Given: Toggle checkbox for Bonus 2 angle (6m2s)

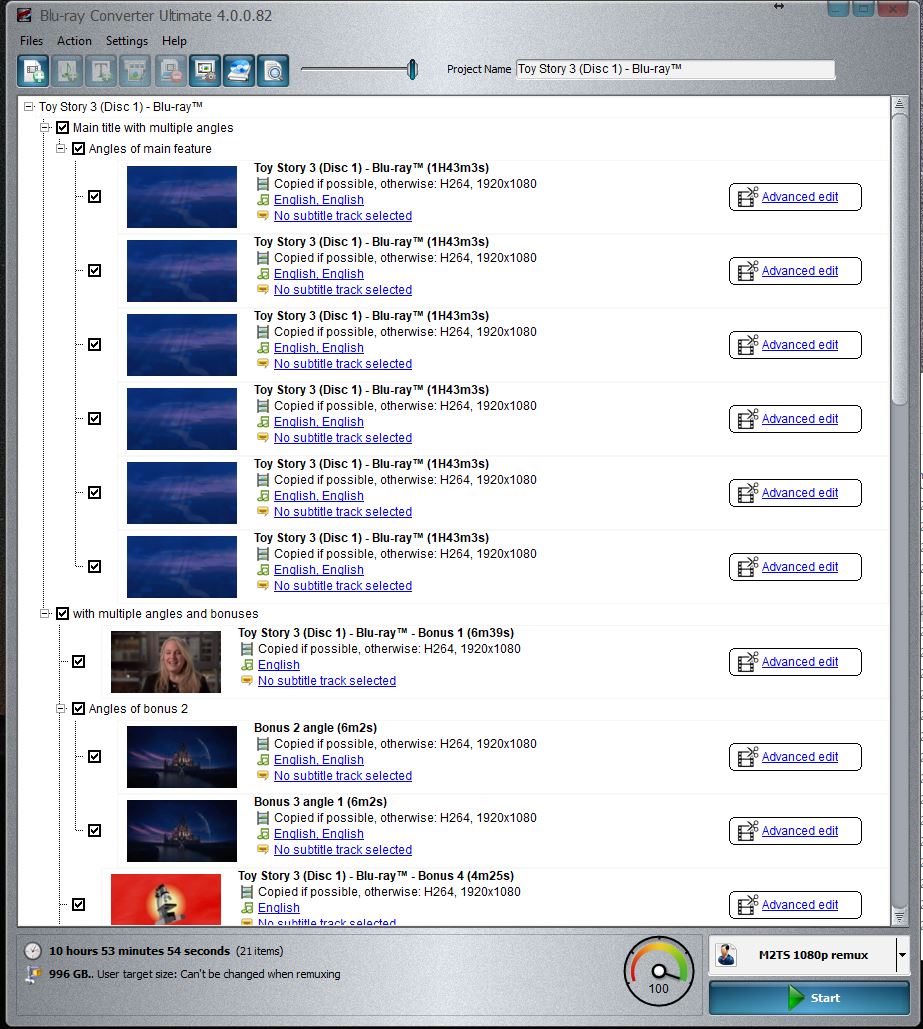Looking at the screenshot, I should (x=95, y=757).
